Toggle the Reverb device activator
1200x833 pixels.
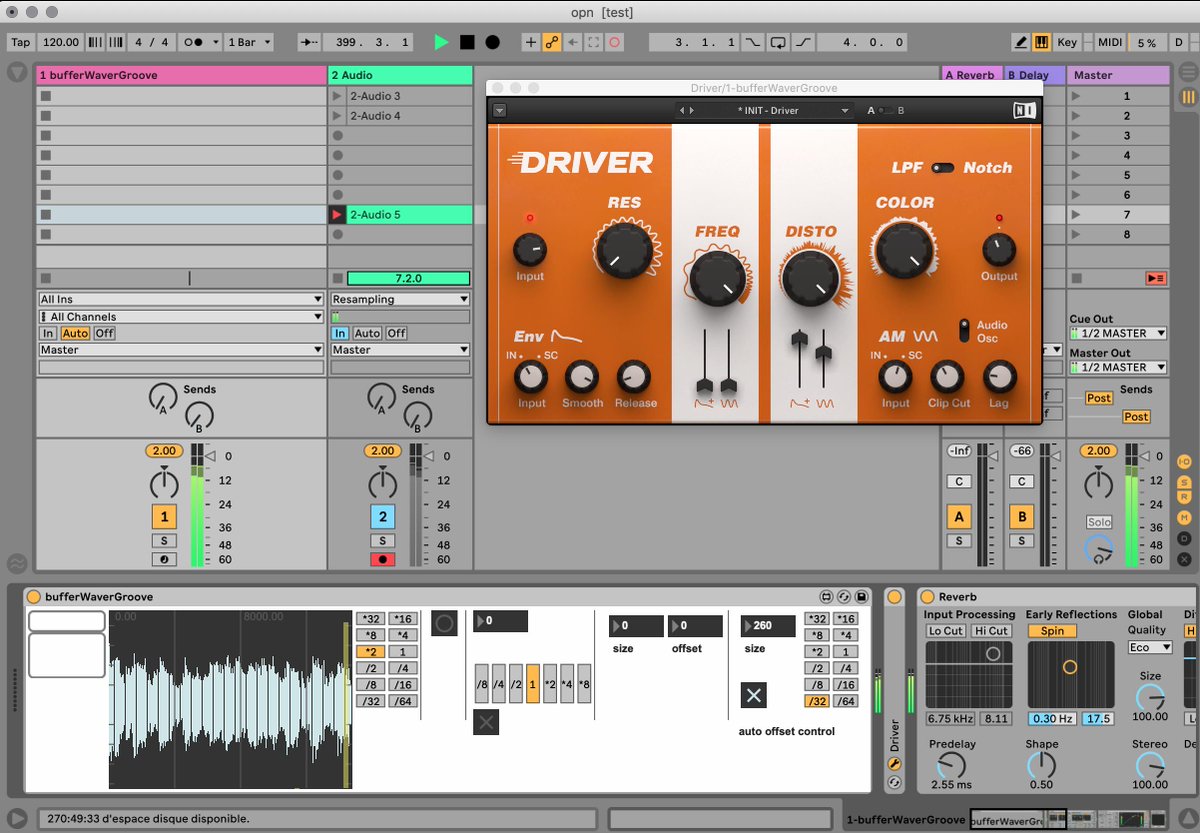pyautogui.click(x=926, y=597)
